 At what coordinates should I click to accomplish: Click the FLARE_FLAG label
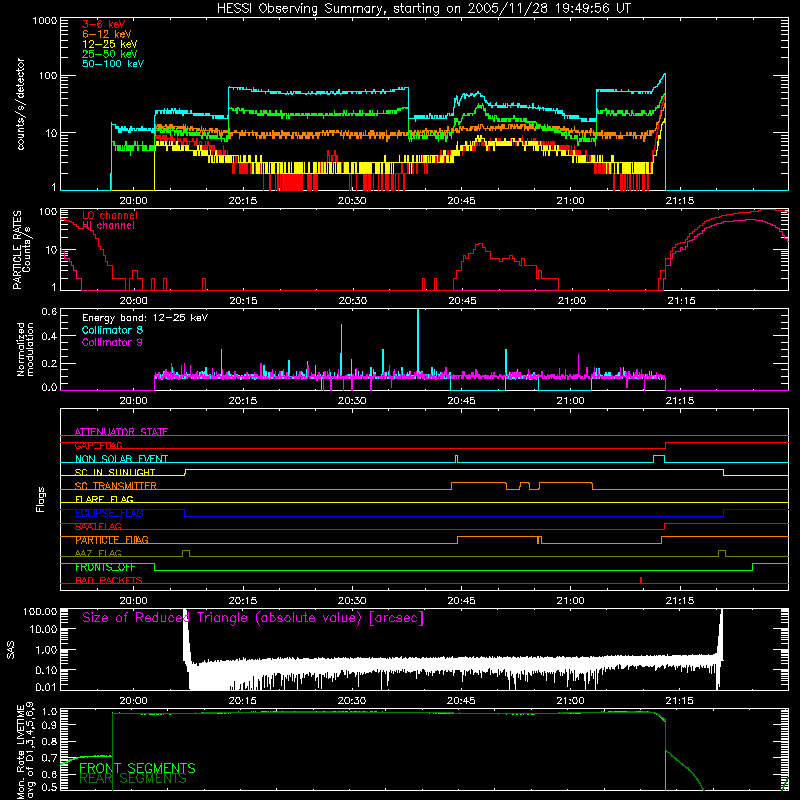pyautogui.click(x=104, y=499)
